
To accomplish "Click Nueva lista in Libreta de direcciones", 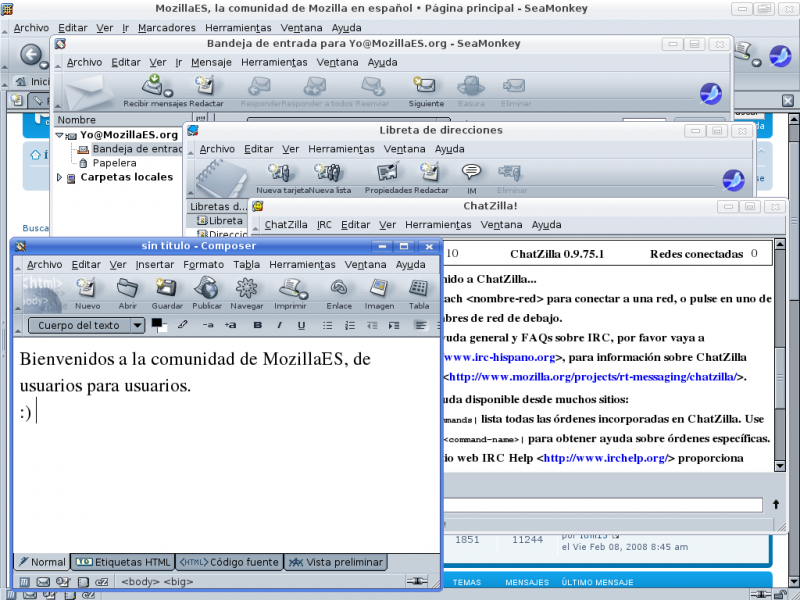I will 330,178.
